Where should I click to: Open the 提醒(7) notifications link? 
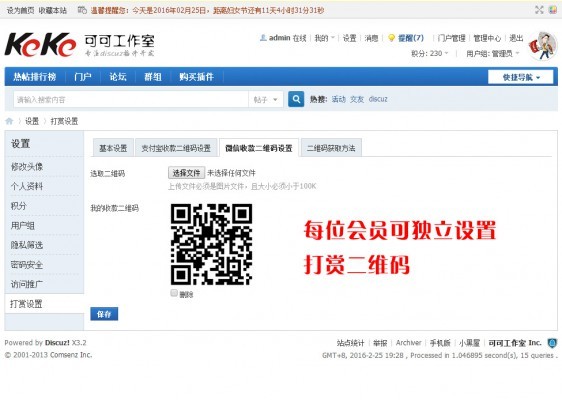tap(411, 38)
